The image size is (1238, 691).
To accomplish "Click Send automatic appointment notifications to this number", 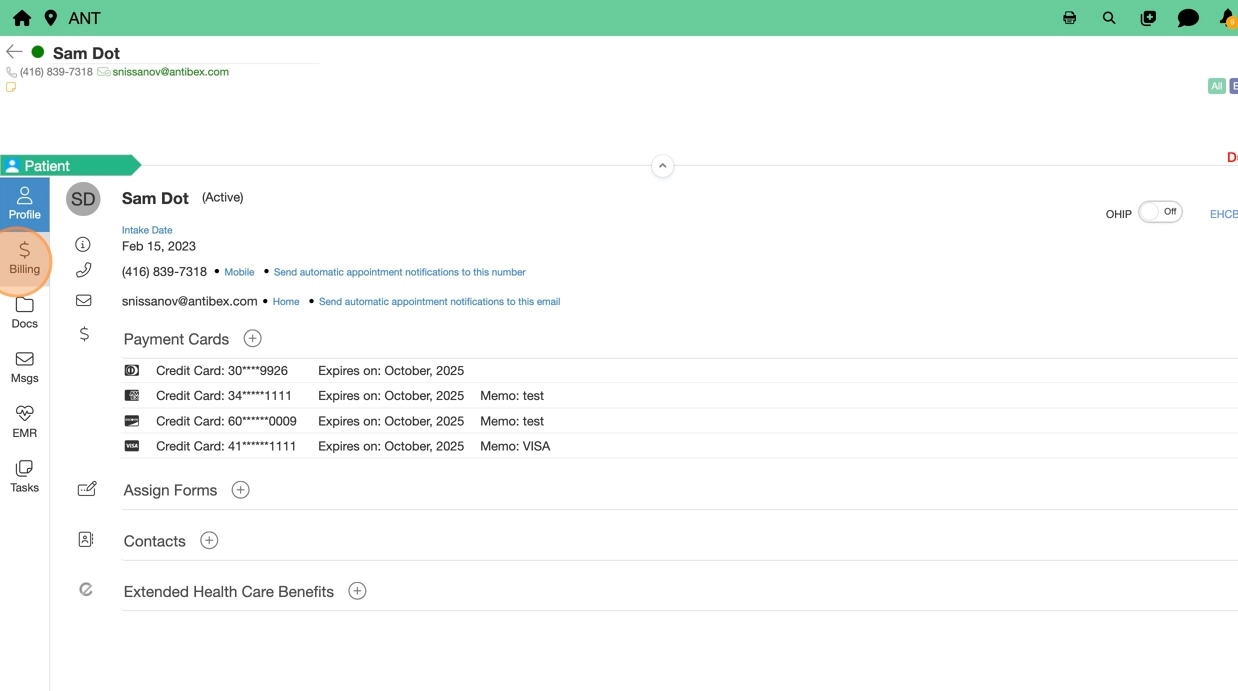I will (x=399, y=272).
